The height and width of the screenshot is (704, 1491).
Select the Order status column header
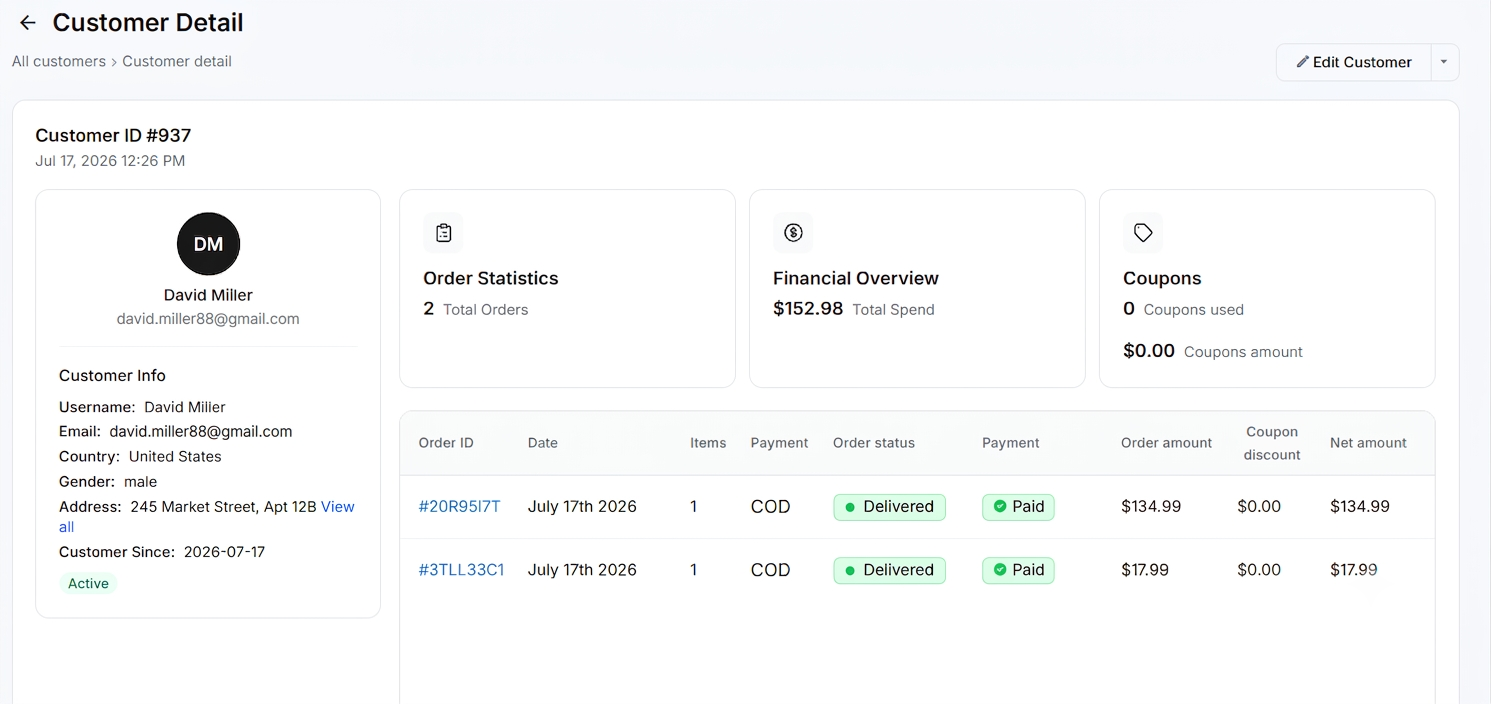point(874,443)
